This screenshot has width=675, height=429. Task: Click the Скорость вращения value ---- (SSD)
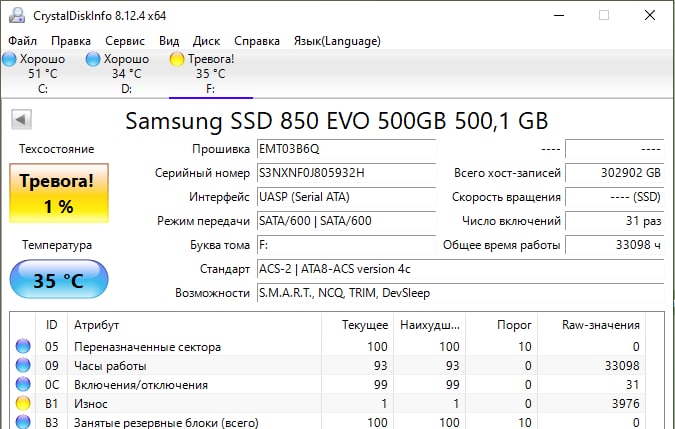pyautogui.click(x=614, y=197)
